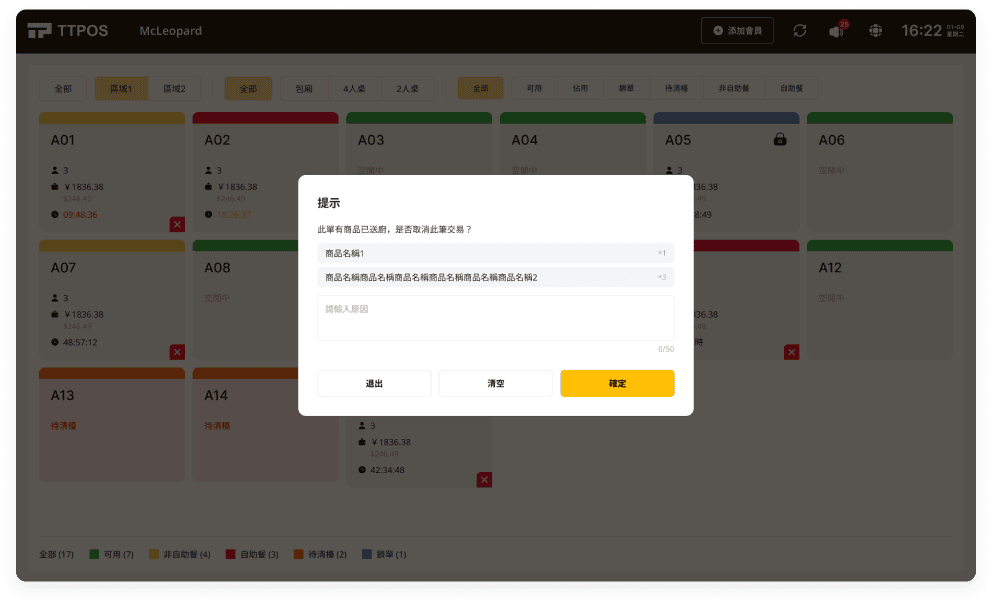Click the refresh icon in top bar

coord(799,31)
